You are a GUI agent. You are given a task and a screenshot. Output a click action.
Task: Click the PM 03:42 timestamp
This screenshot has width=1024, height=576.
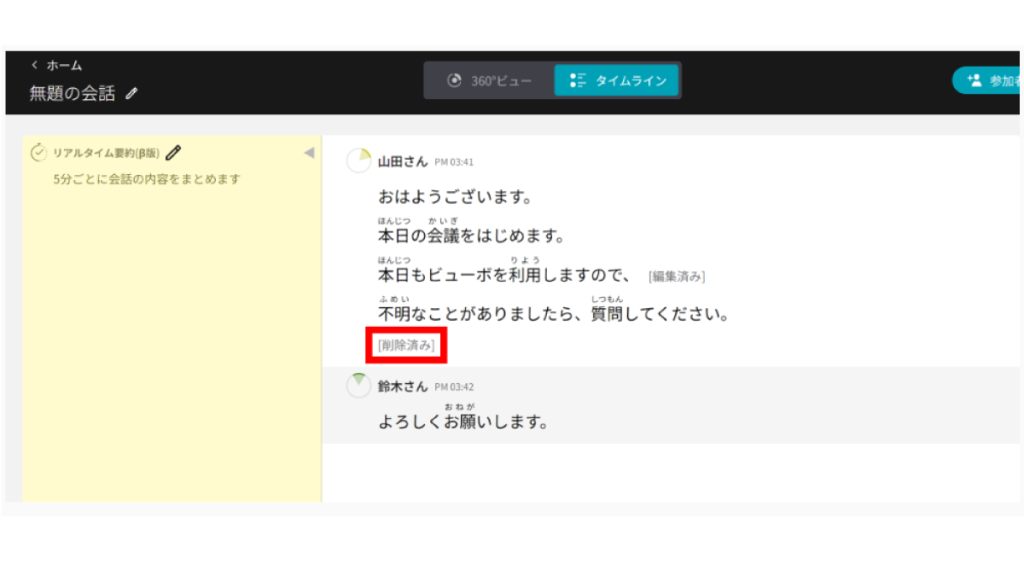tap(454, 387)
